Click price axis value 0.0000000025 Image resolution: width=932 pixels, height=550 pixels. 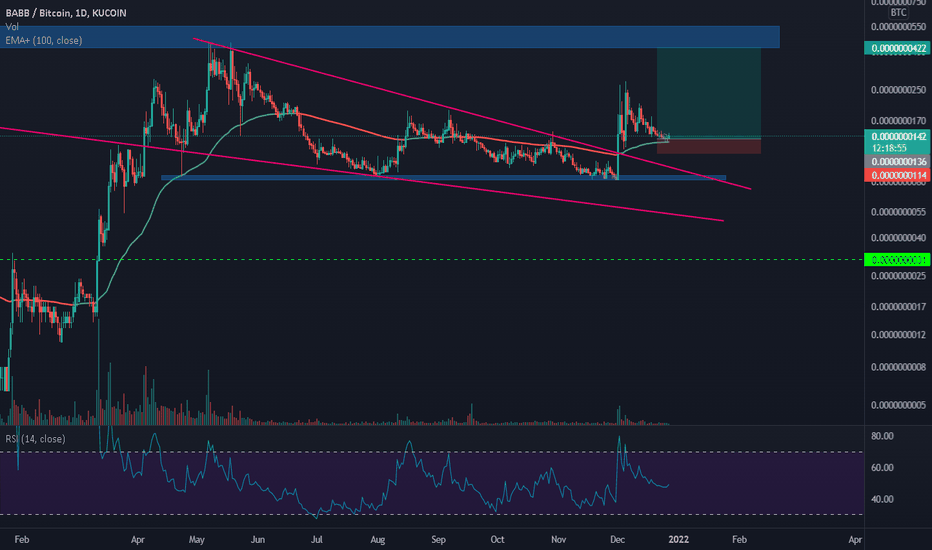pyautogui.click(x=898, y=276)
